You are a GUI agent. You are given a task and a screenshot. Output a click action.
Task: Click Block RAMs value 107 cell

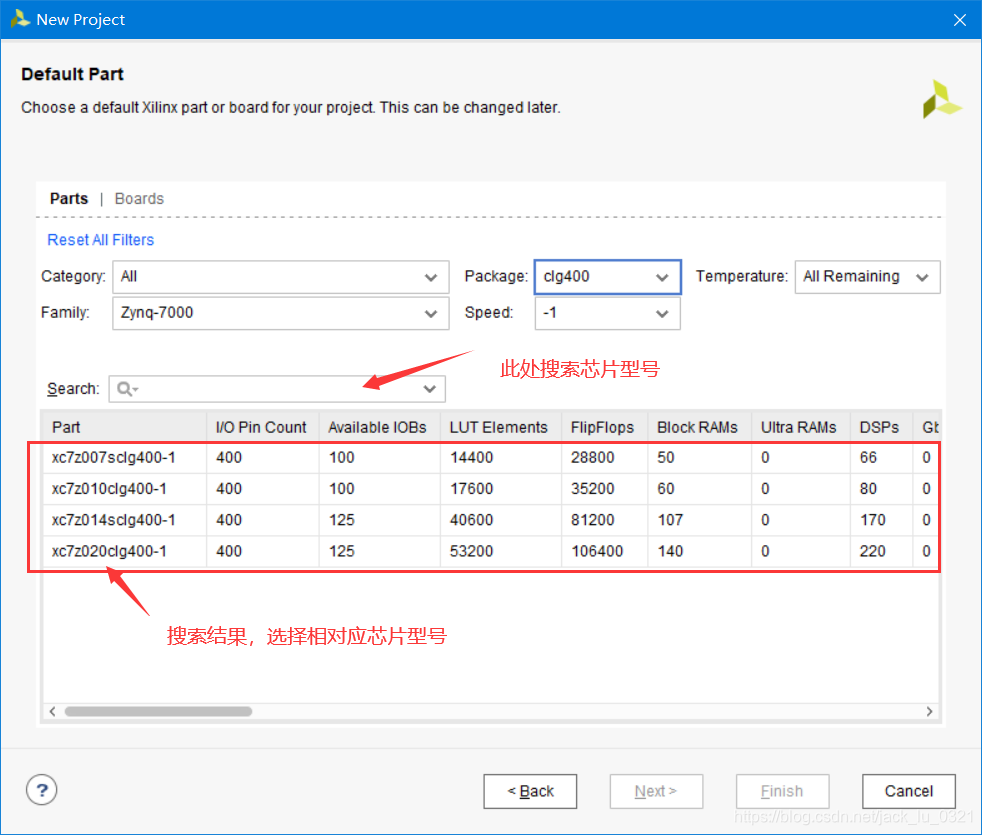click(700, 520)
